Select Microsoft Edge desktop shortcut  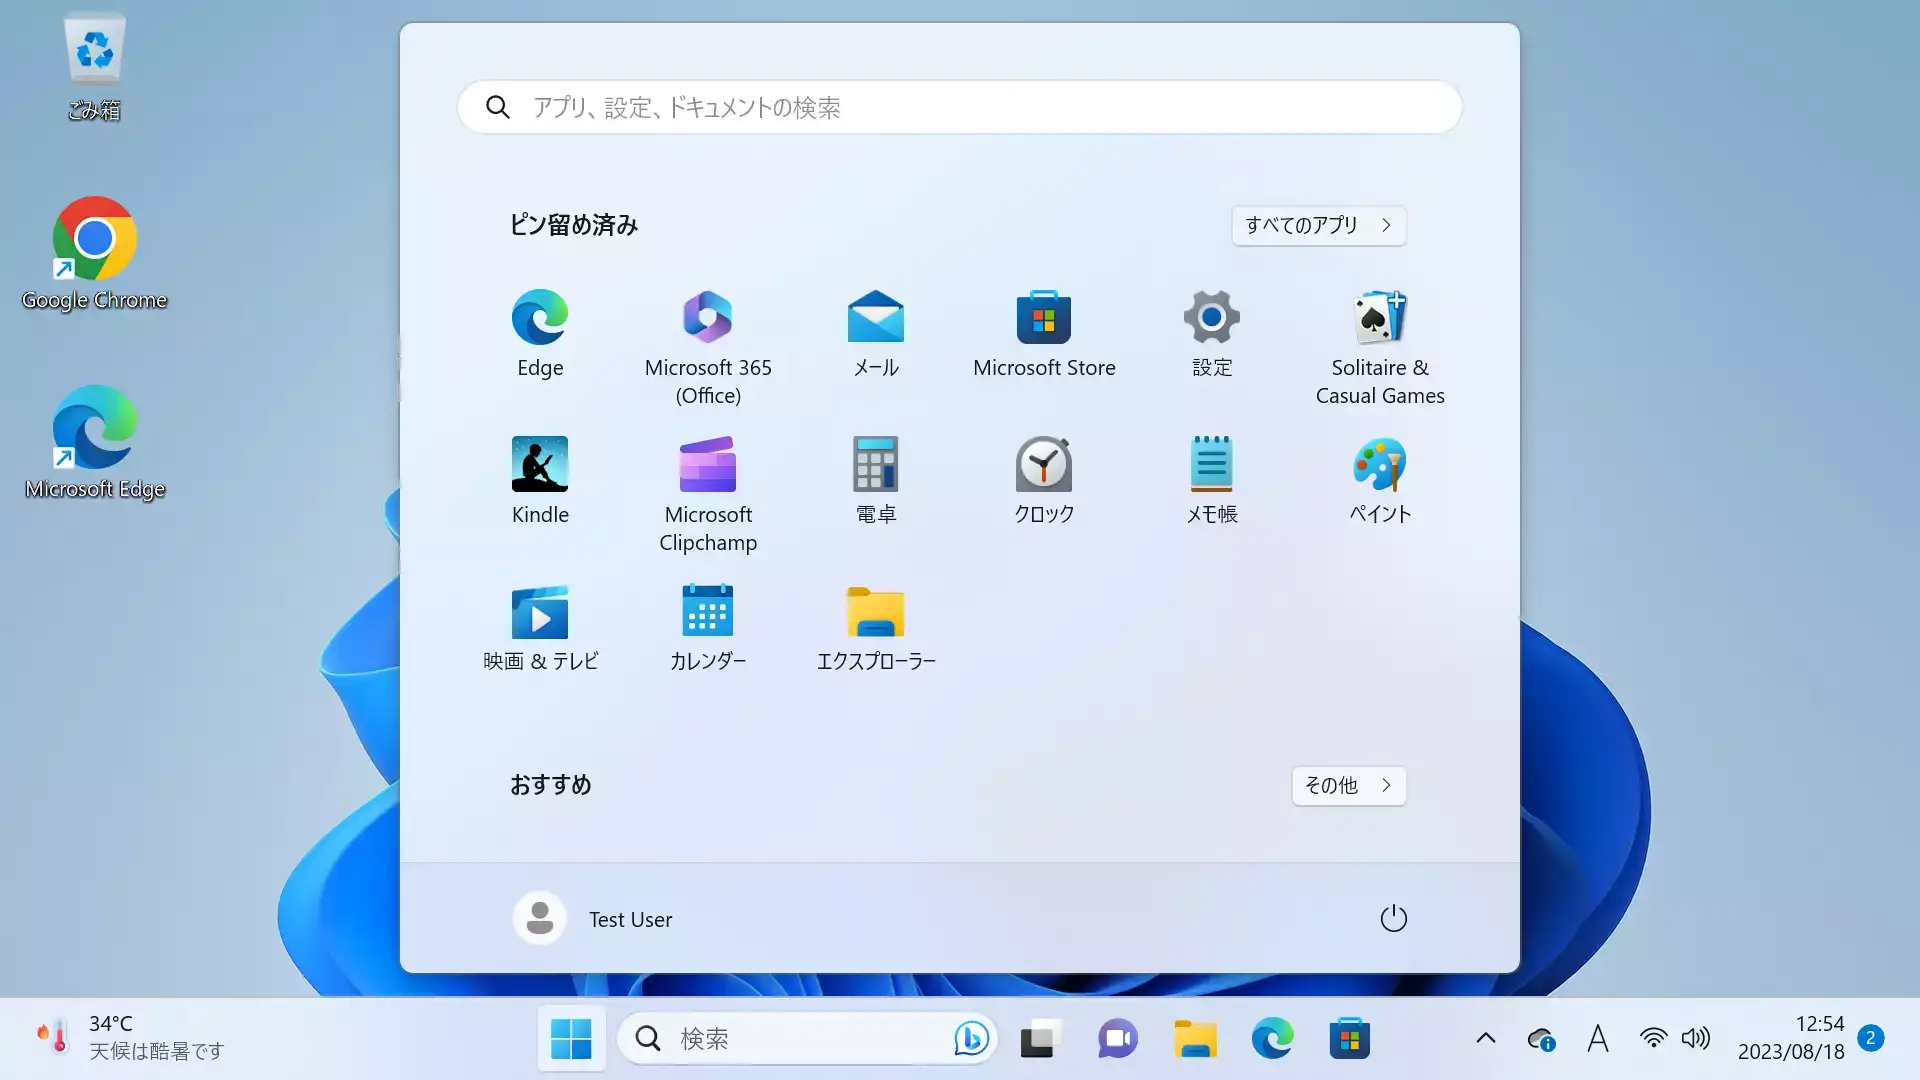coord(94,443)
